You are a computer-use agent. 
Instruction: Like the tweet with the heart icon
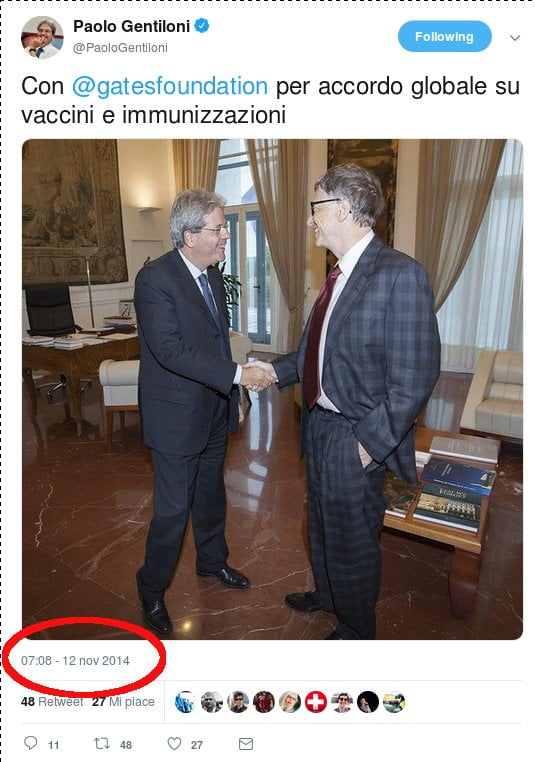click(x=174, y=744)
